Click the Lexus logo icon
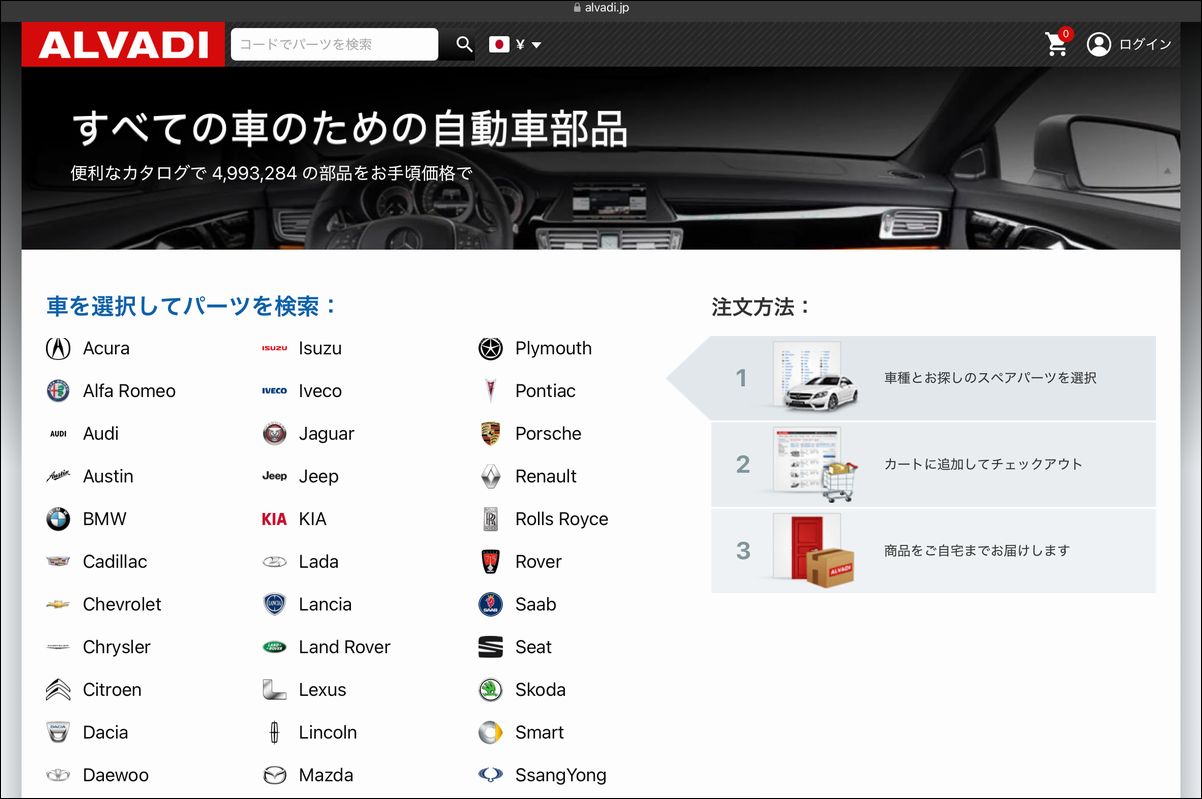The height and width of the screenshot is (799, 1202). click(x=274, y=690)
